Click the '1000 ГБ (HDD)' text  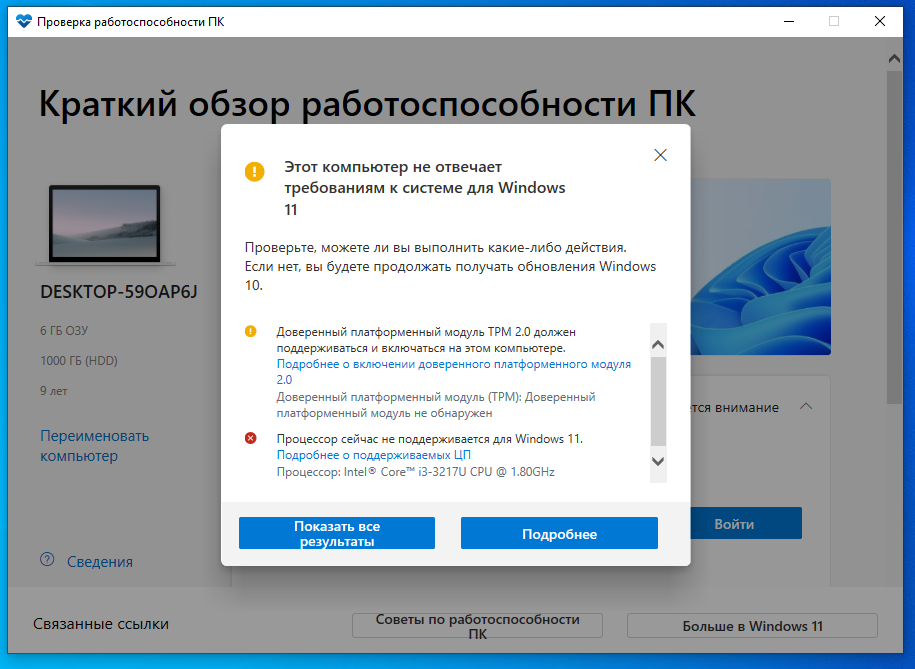coord(79,361)
